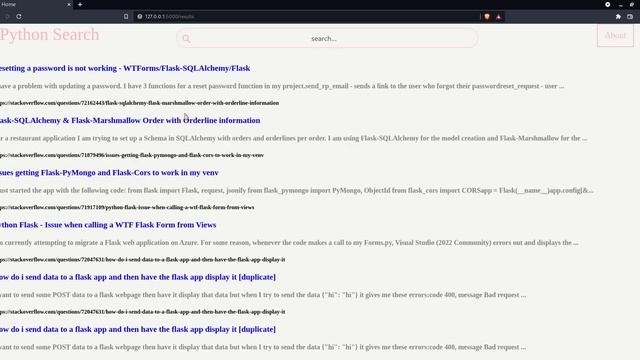Click snippet about restaurant application Schema
The height and width of the screenshot is (360, 640).
coord(293,138)
